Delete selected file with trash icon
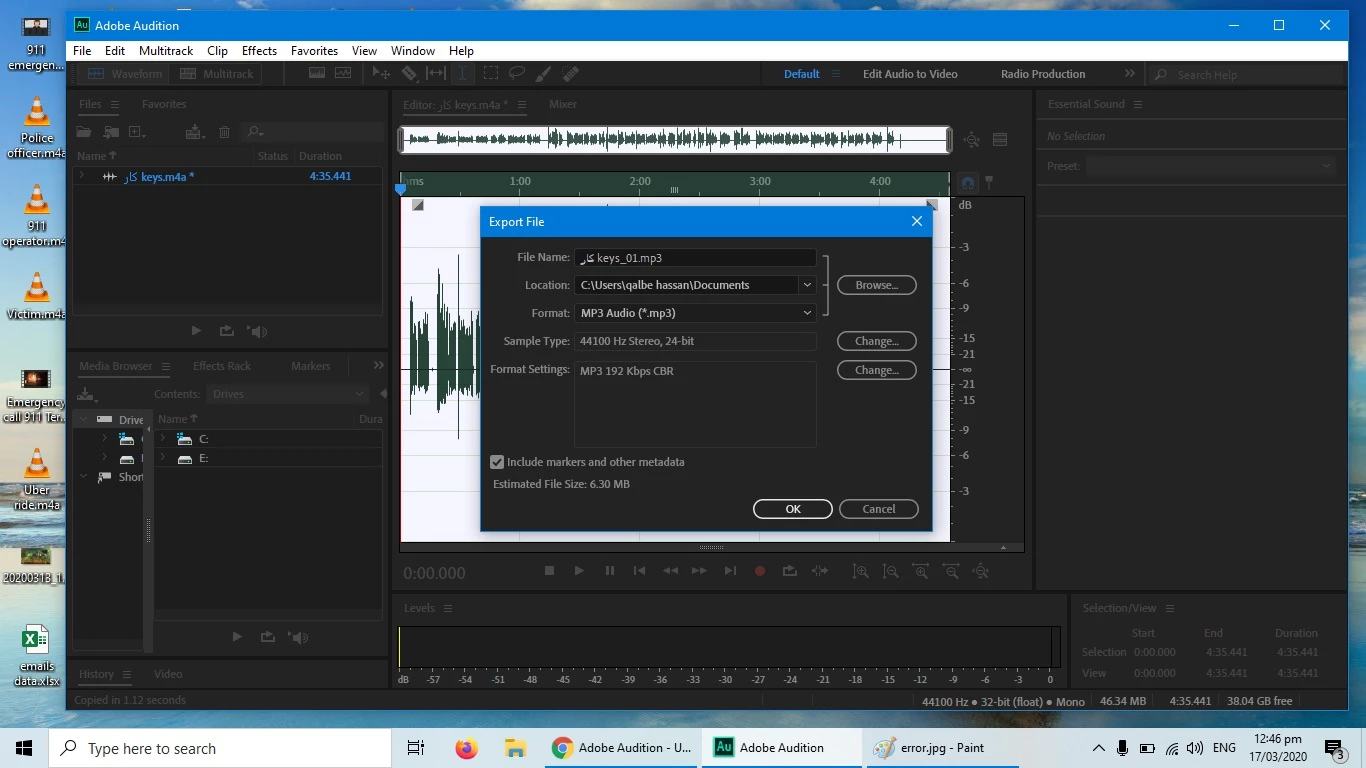 224,132
